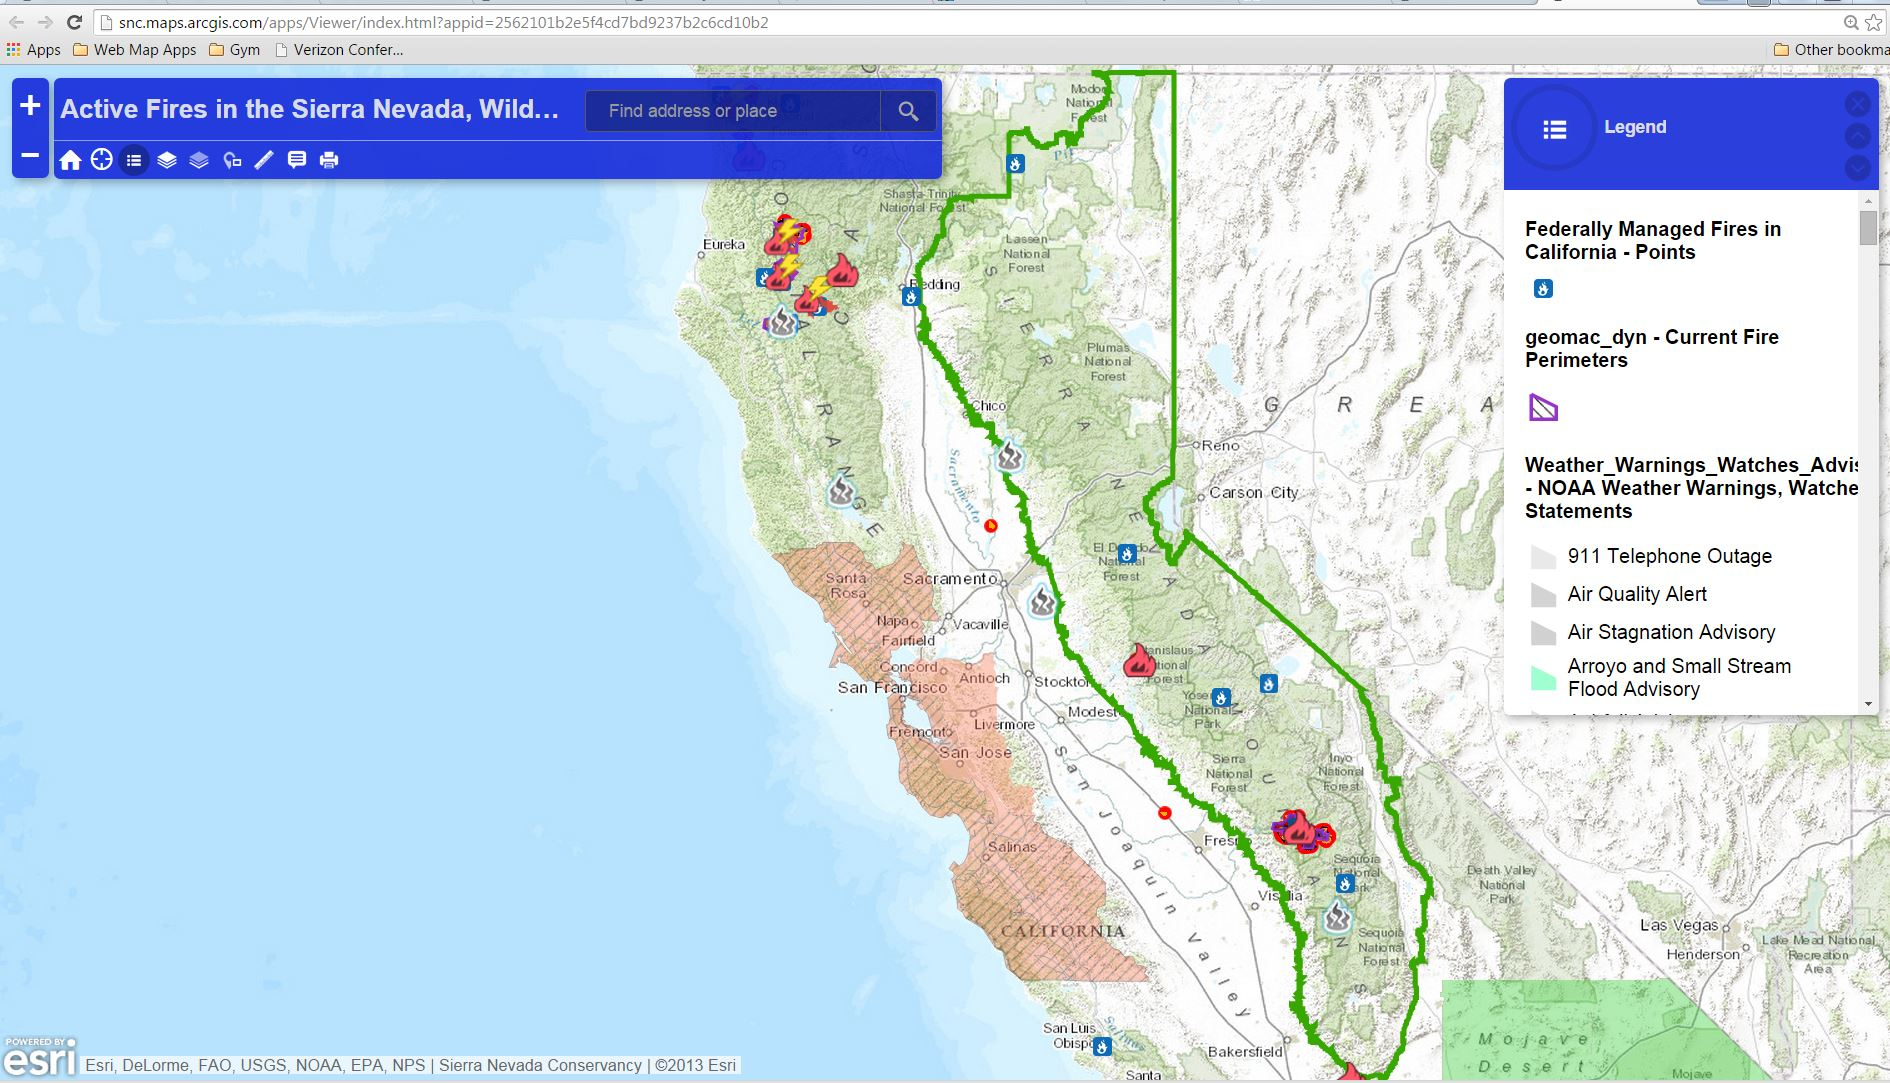Click the Print icon in toolbar
The height and width of the screenshot is (1083, 1890).
tap(329, 160)
